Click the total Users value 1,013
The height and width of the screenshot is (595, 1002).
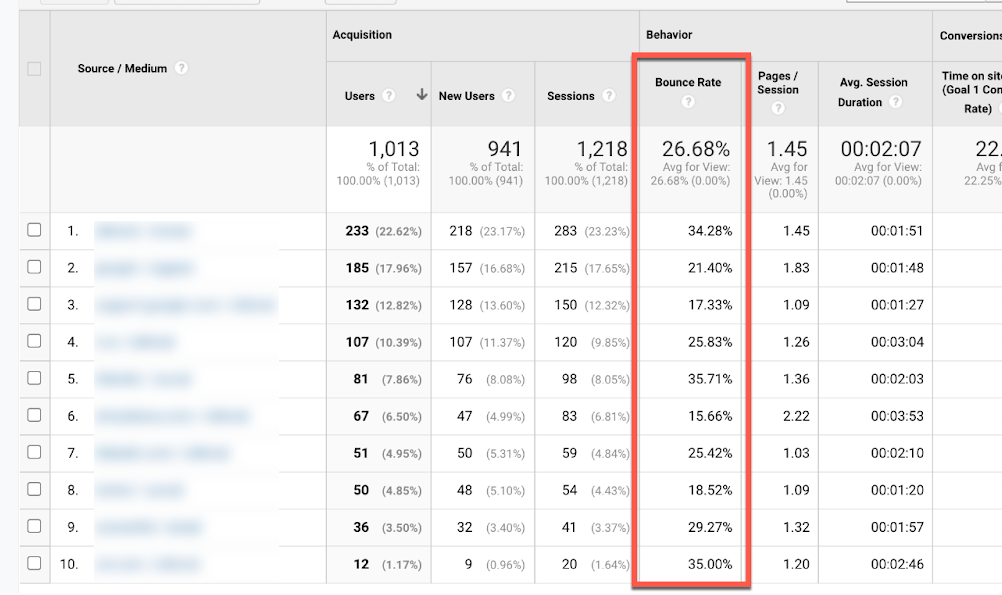394,149
